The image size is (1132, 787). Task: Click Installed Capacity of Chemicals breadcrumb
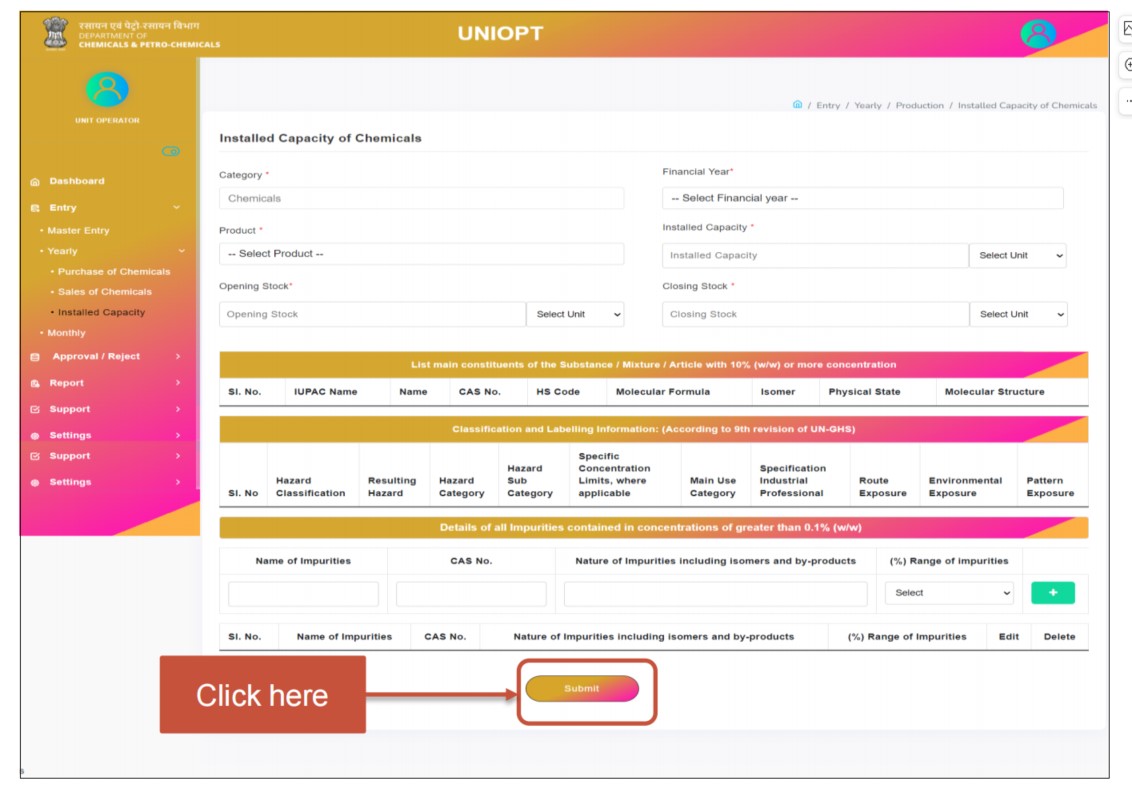pos(1027,105)
